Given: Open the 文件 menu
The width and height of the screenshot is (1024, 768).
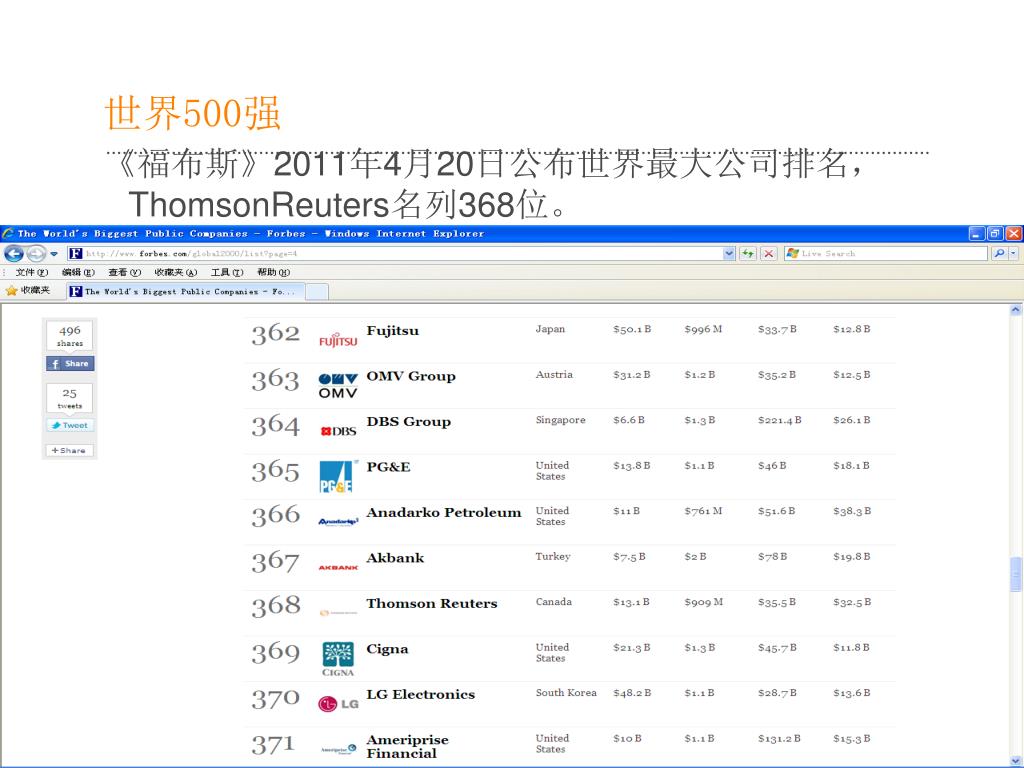Looking at the screenshot, I should pos(31,272).
